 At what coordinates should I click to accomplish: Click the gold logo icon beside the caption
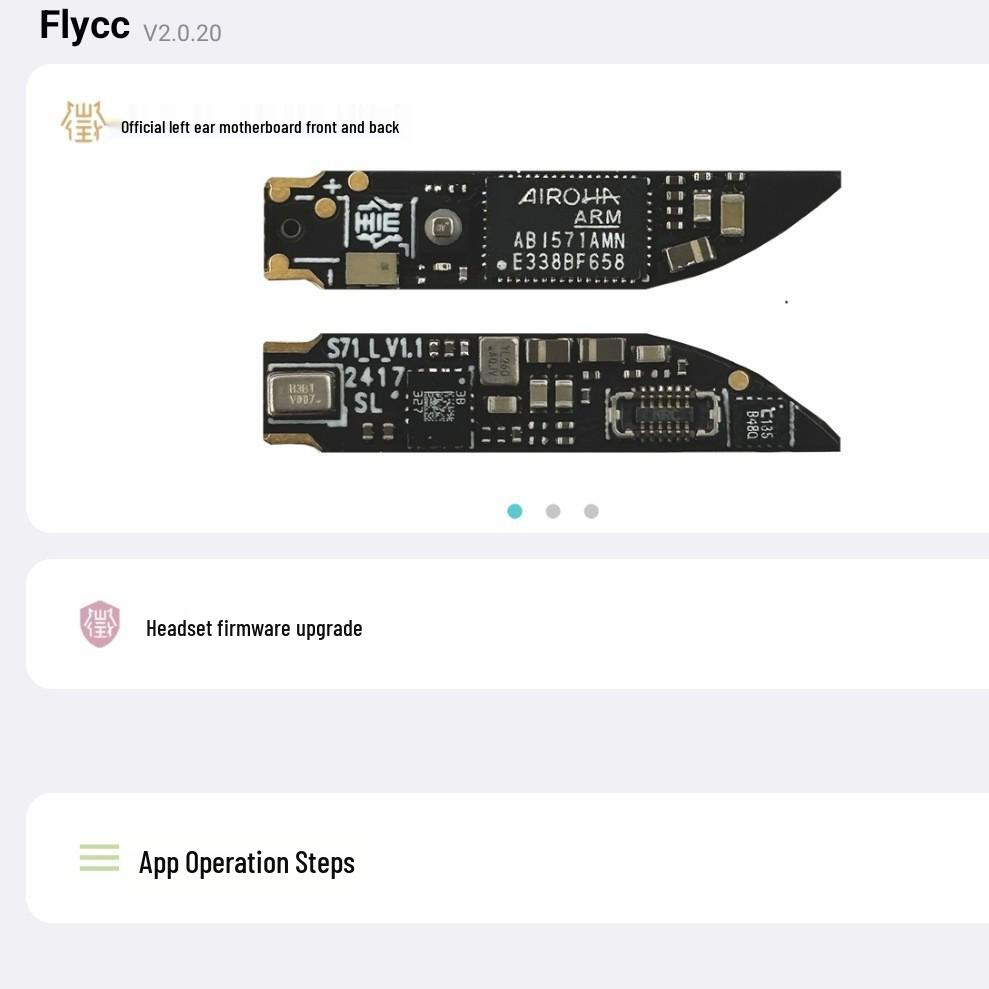pyautogui.click(x=83, y=122)
